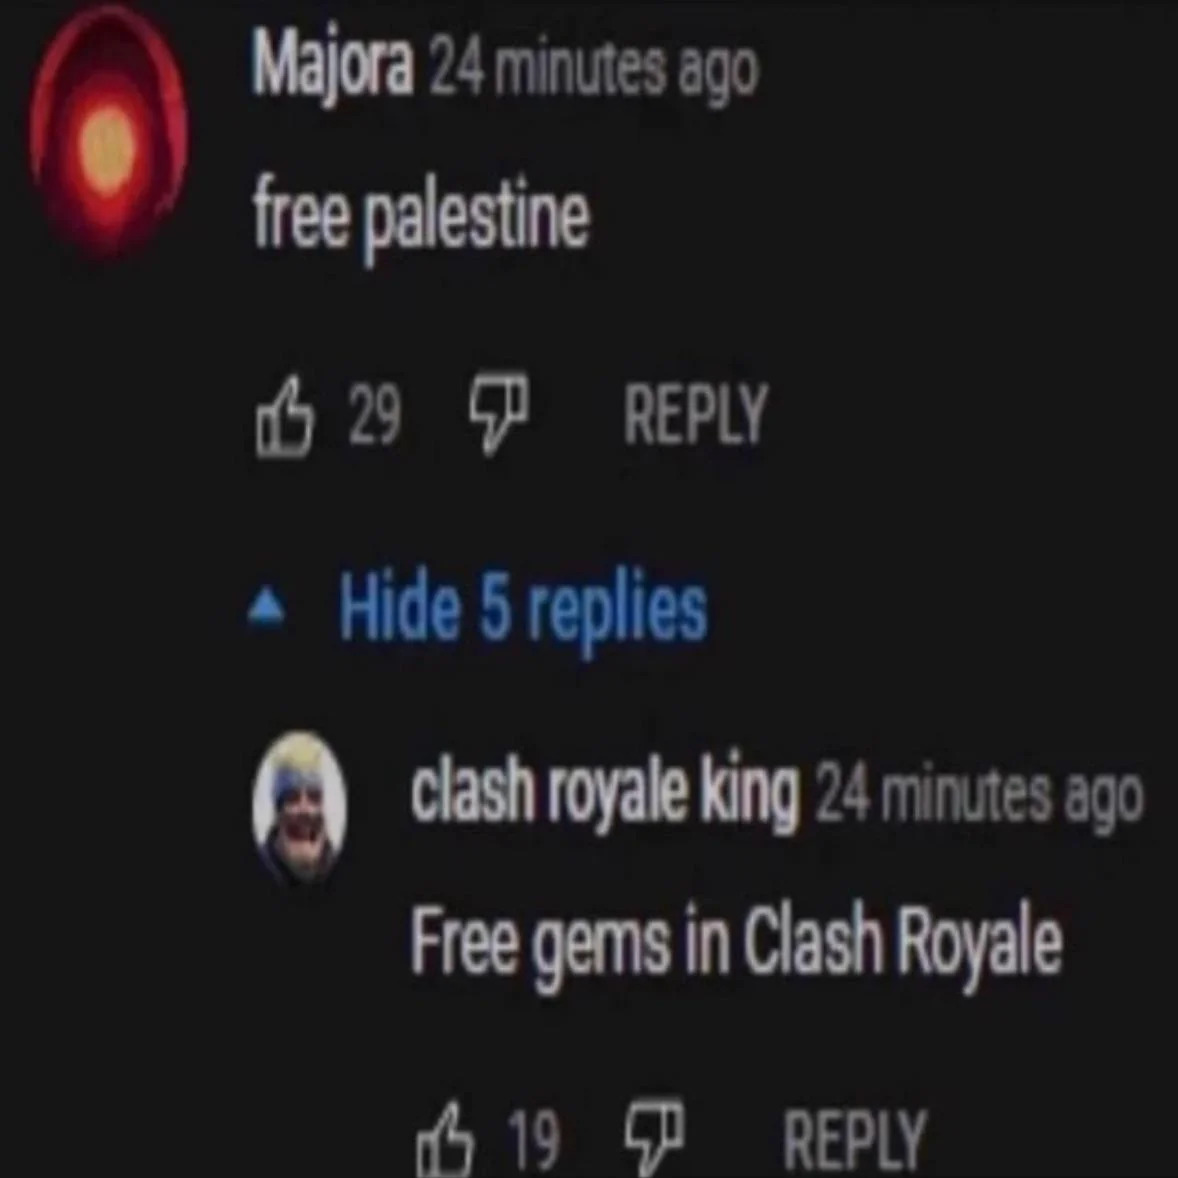Dislike Majora's comment with thumbs down
The height and width of the screenshot is (1178, 1178).
click(x=499, y=415)
